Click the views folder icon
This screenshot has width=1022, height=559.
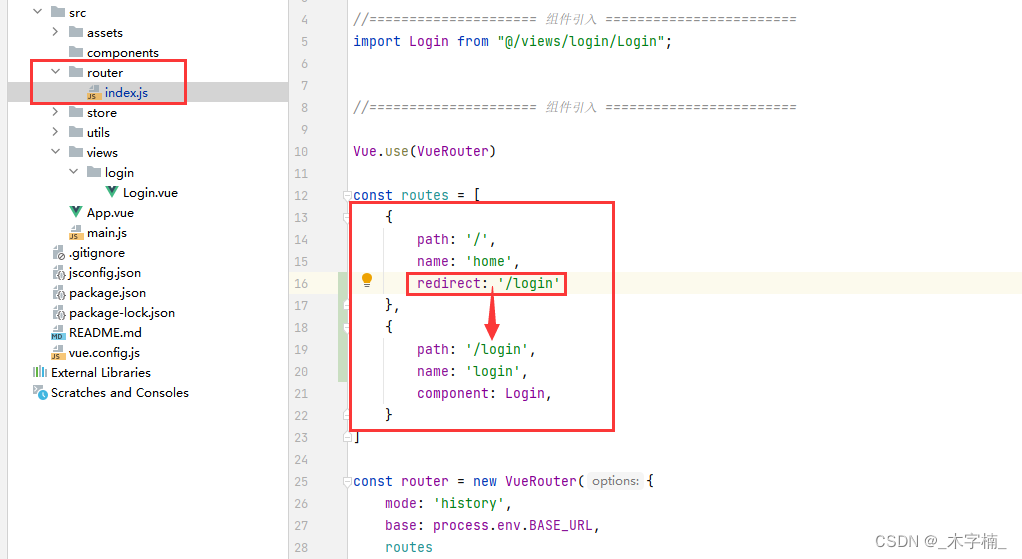76,152
